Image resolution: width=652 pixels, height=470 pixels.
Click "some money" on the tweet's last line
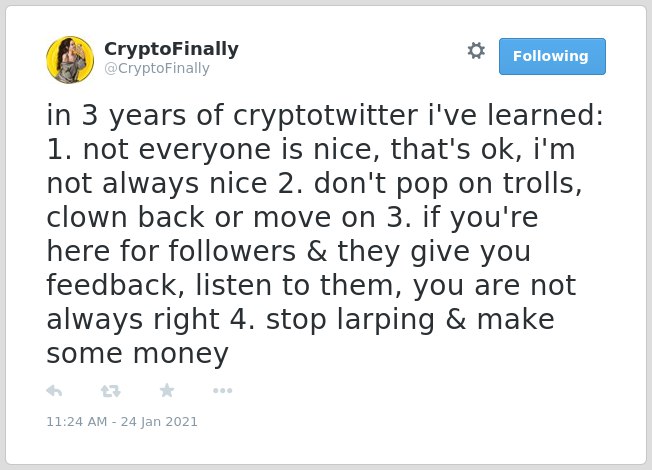coord(138,354)
